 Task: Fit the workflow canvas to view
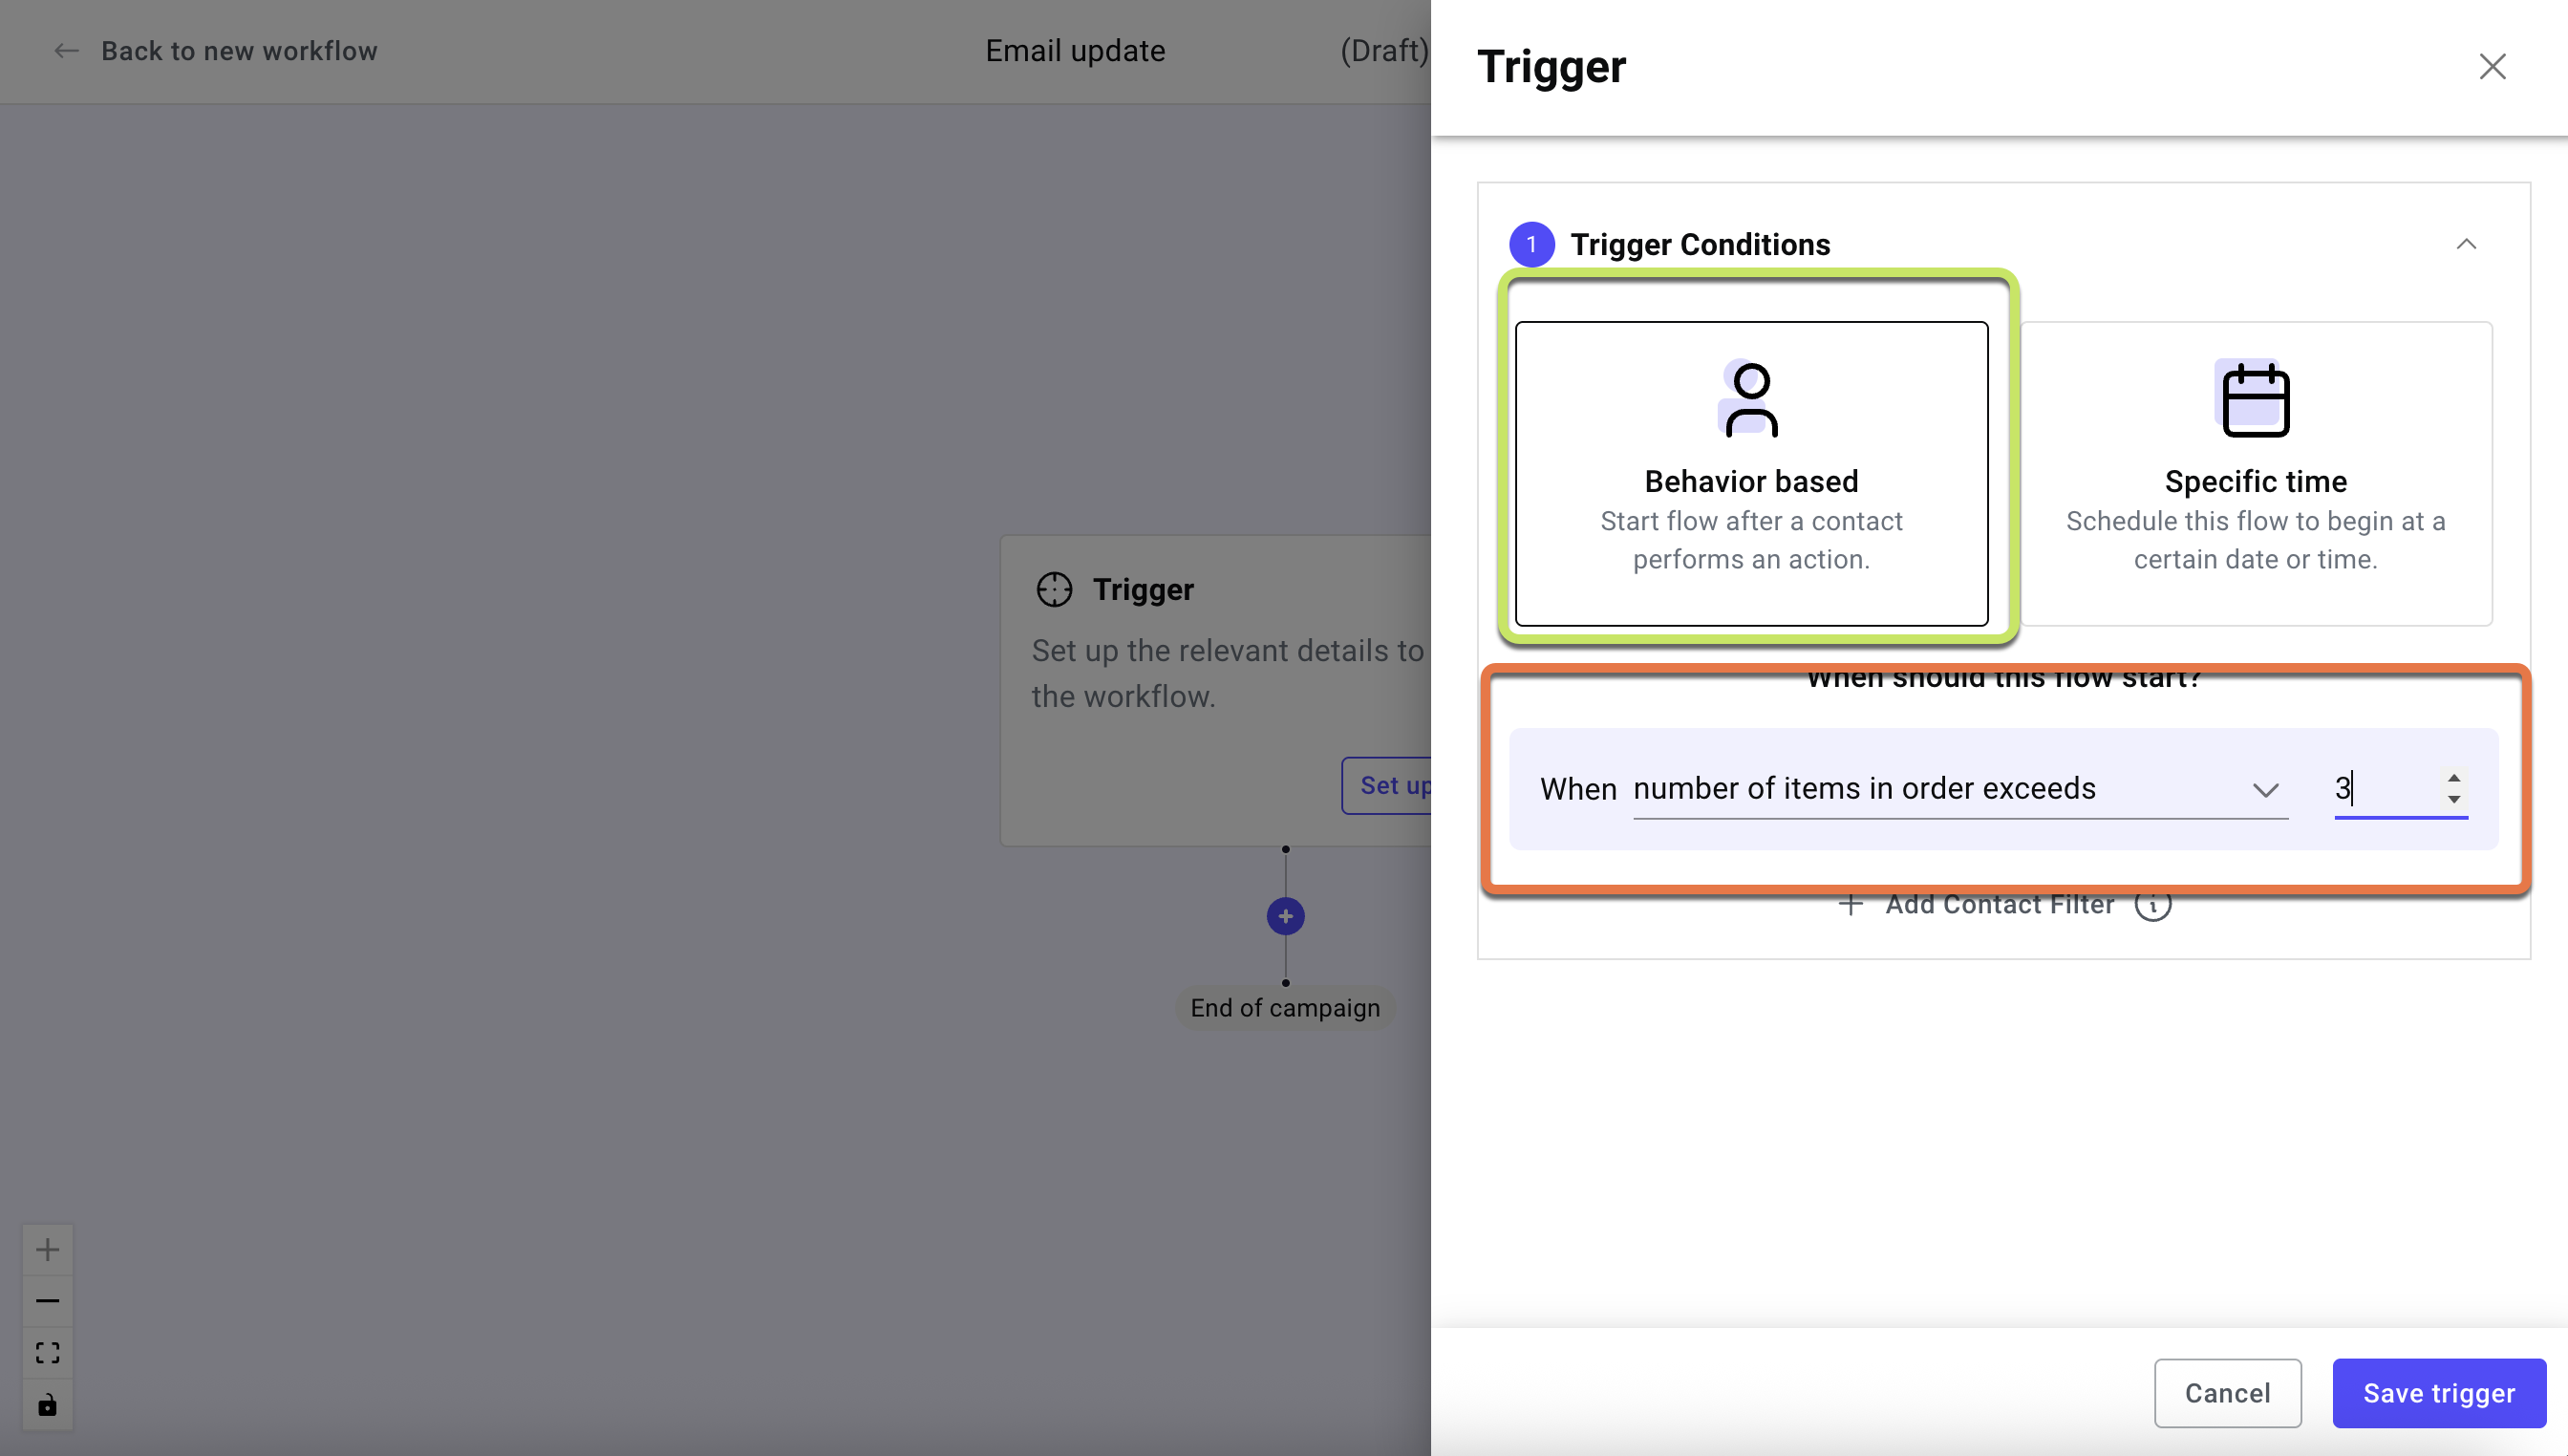pos(47,1353)
